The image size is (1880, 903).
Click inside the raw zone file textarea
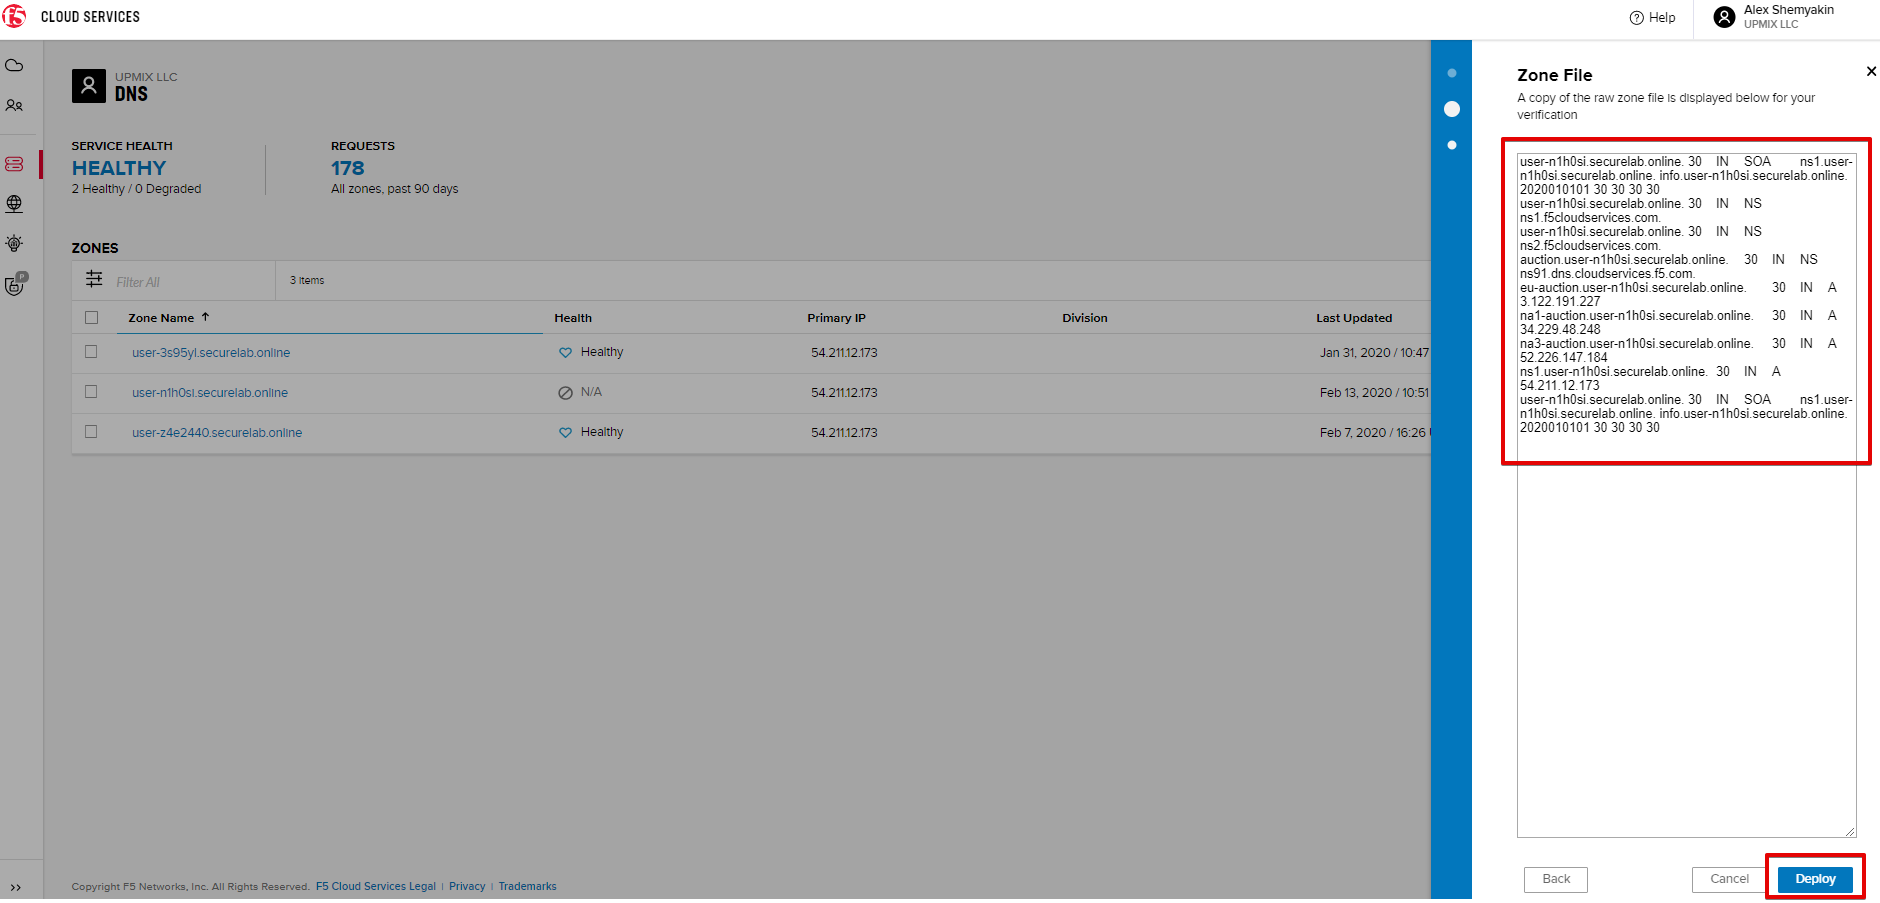[x=1686, y=496]
